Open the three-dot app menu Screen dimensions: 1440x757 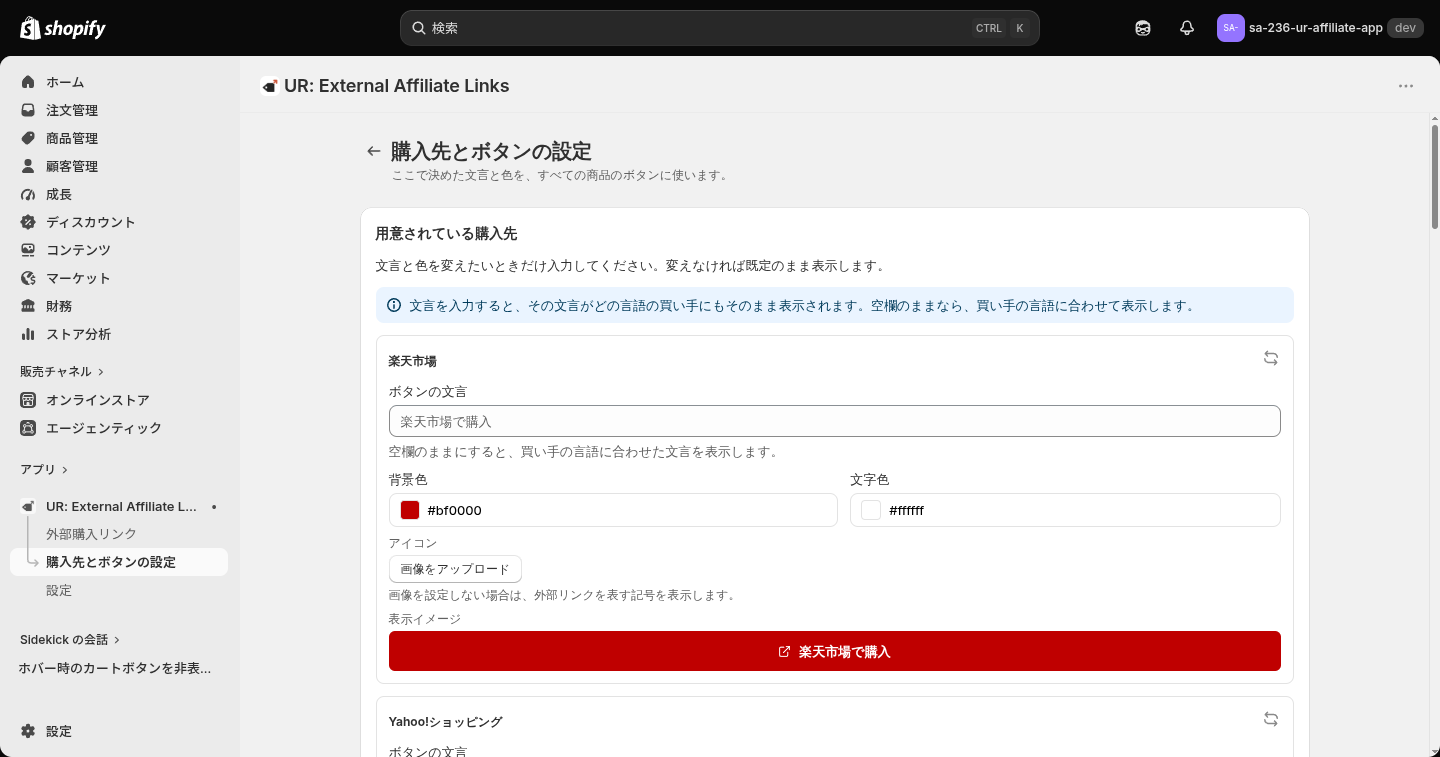[x=1406, y=86]
